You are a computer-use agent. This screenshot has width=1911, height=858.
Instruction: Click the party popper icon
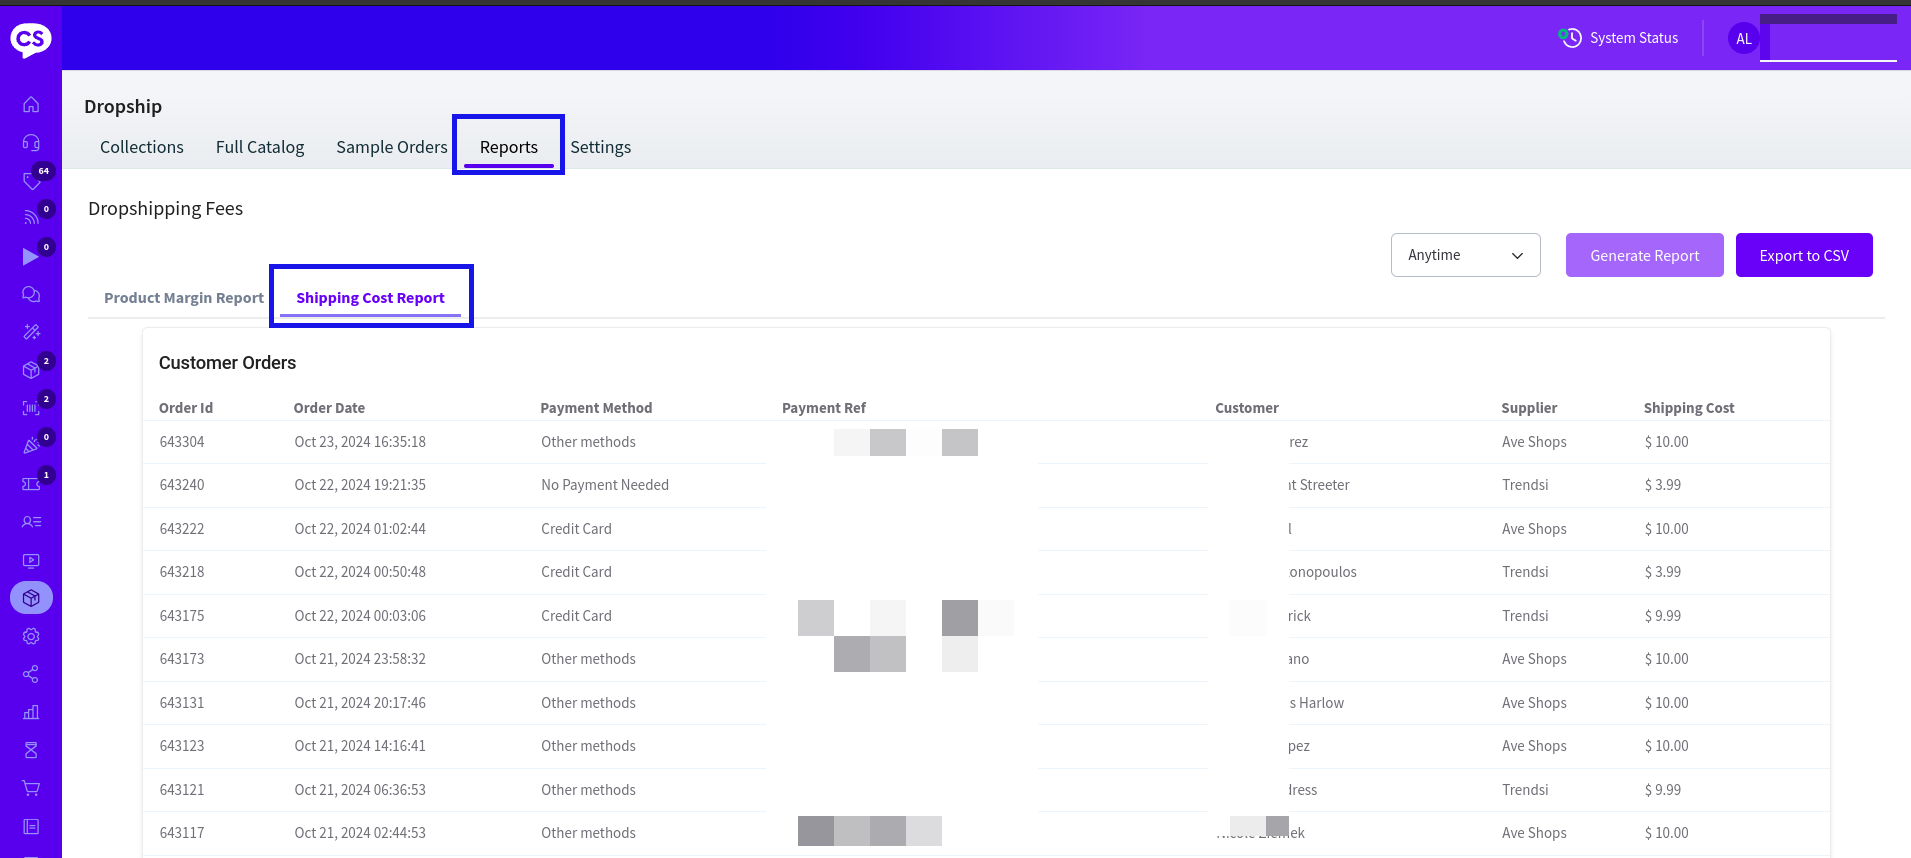click(31, 446)
